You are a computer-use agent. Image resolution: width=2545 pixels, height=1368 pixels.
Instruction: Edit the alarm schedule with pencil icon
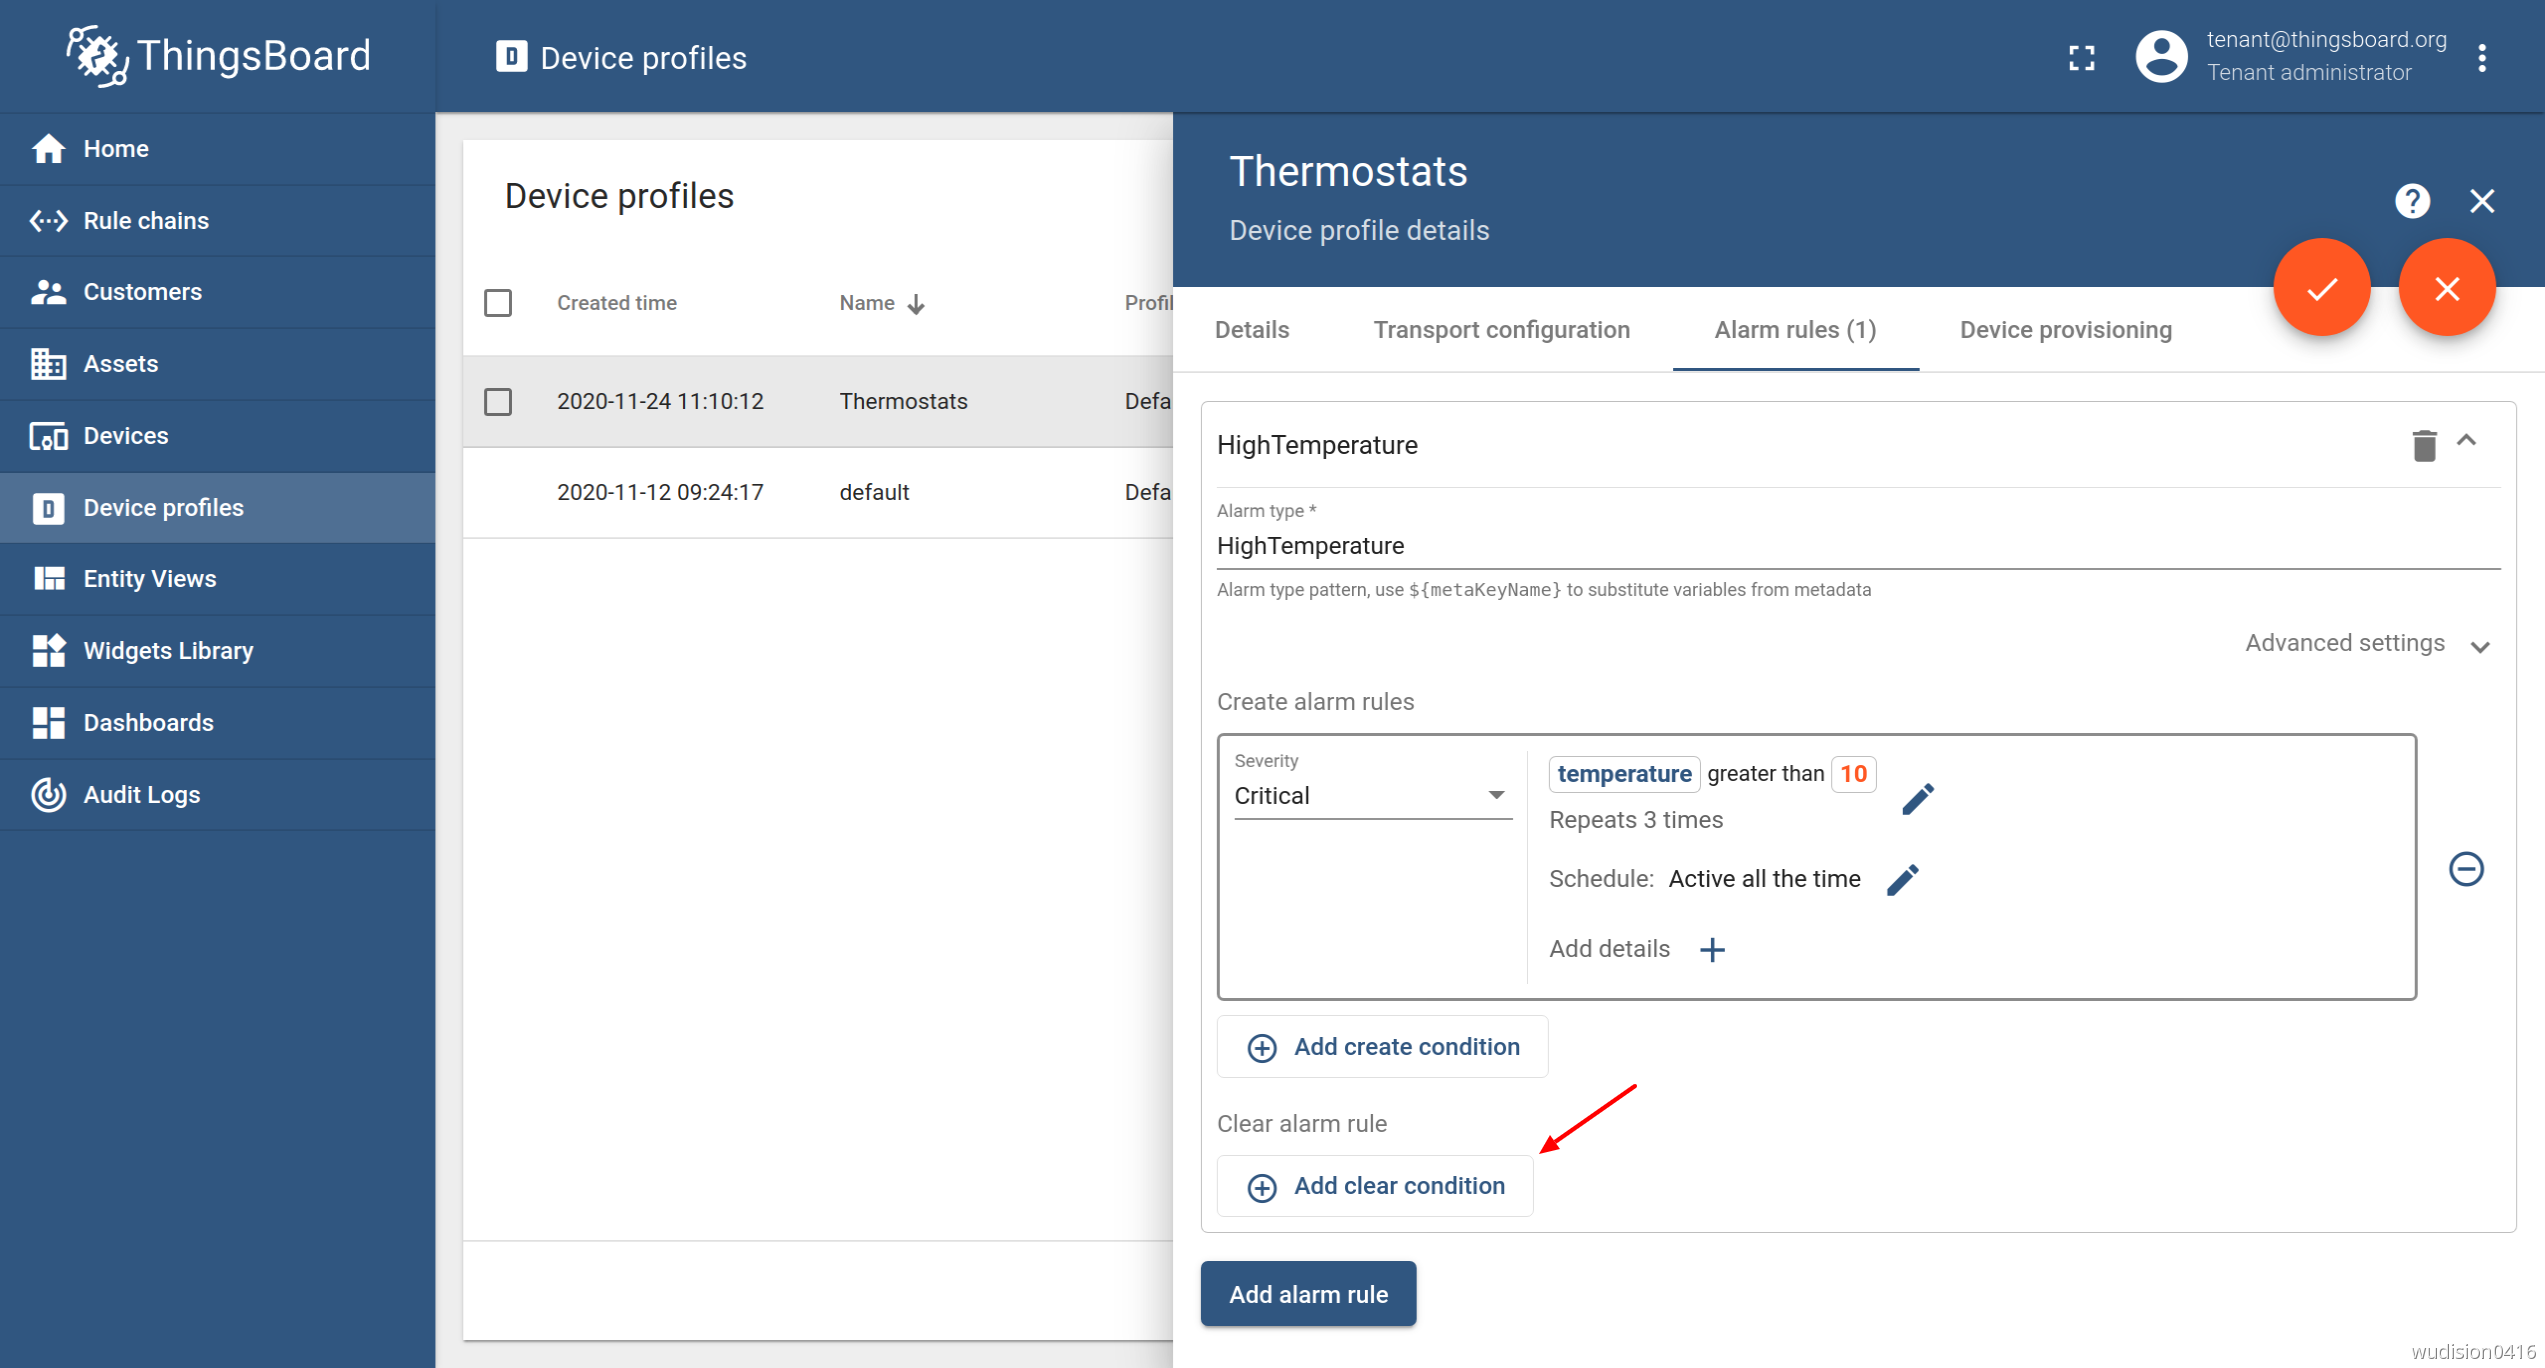(x=1902, y=879)
